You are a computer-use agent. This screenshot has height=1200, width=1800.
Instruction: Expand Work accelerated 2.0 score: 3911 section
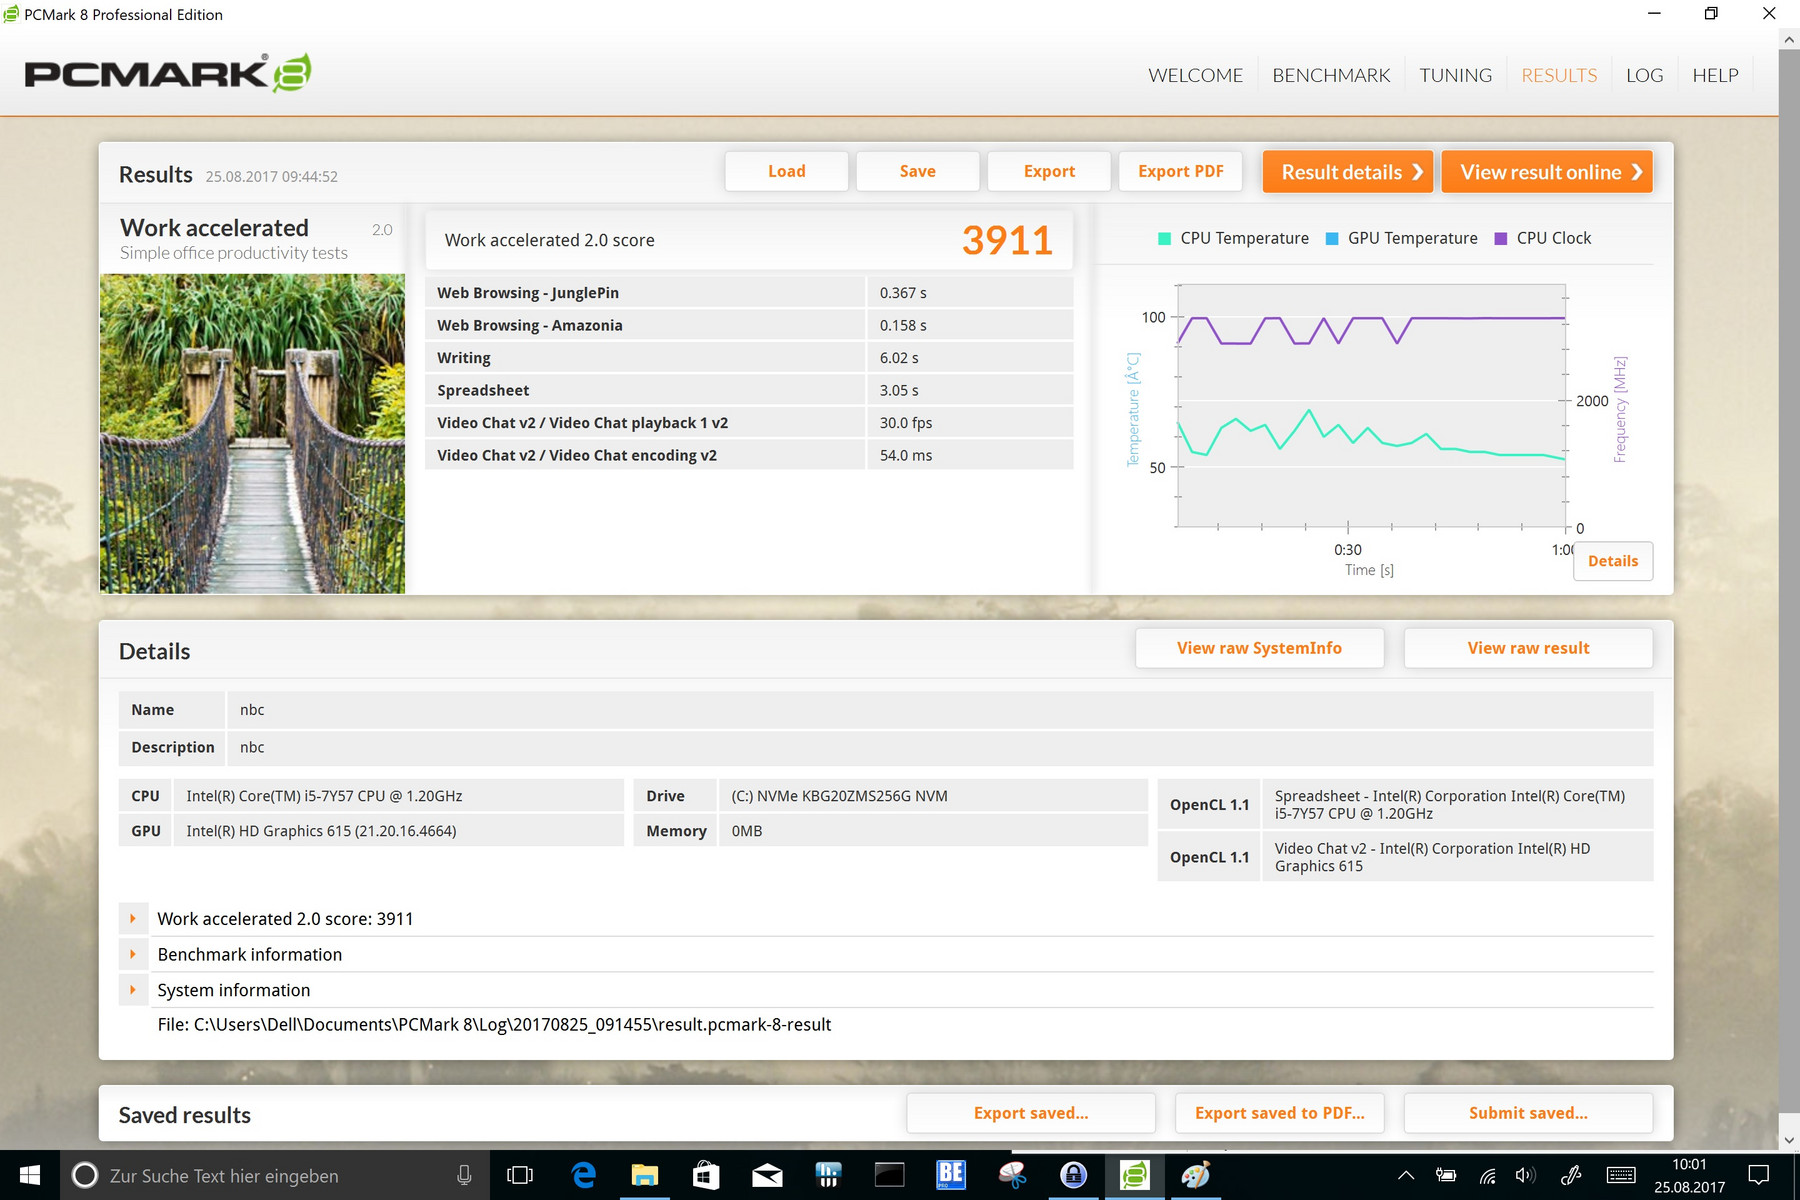[x=133, y=918]
